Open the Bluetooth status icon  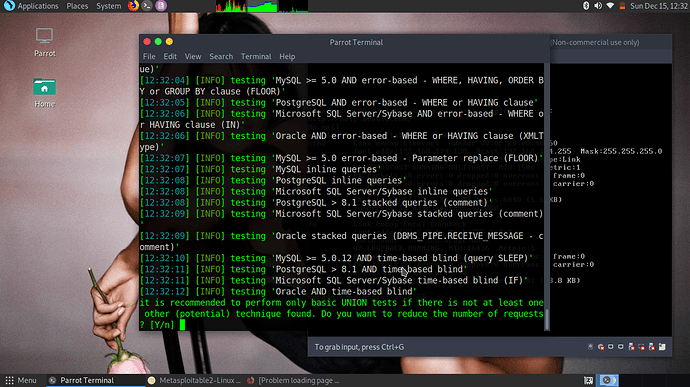586,6
